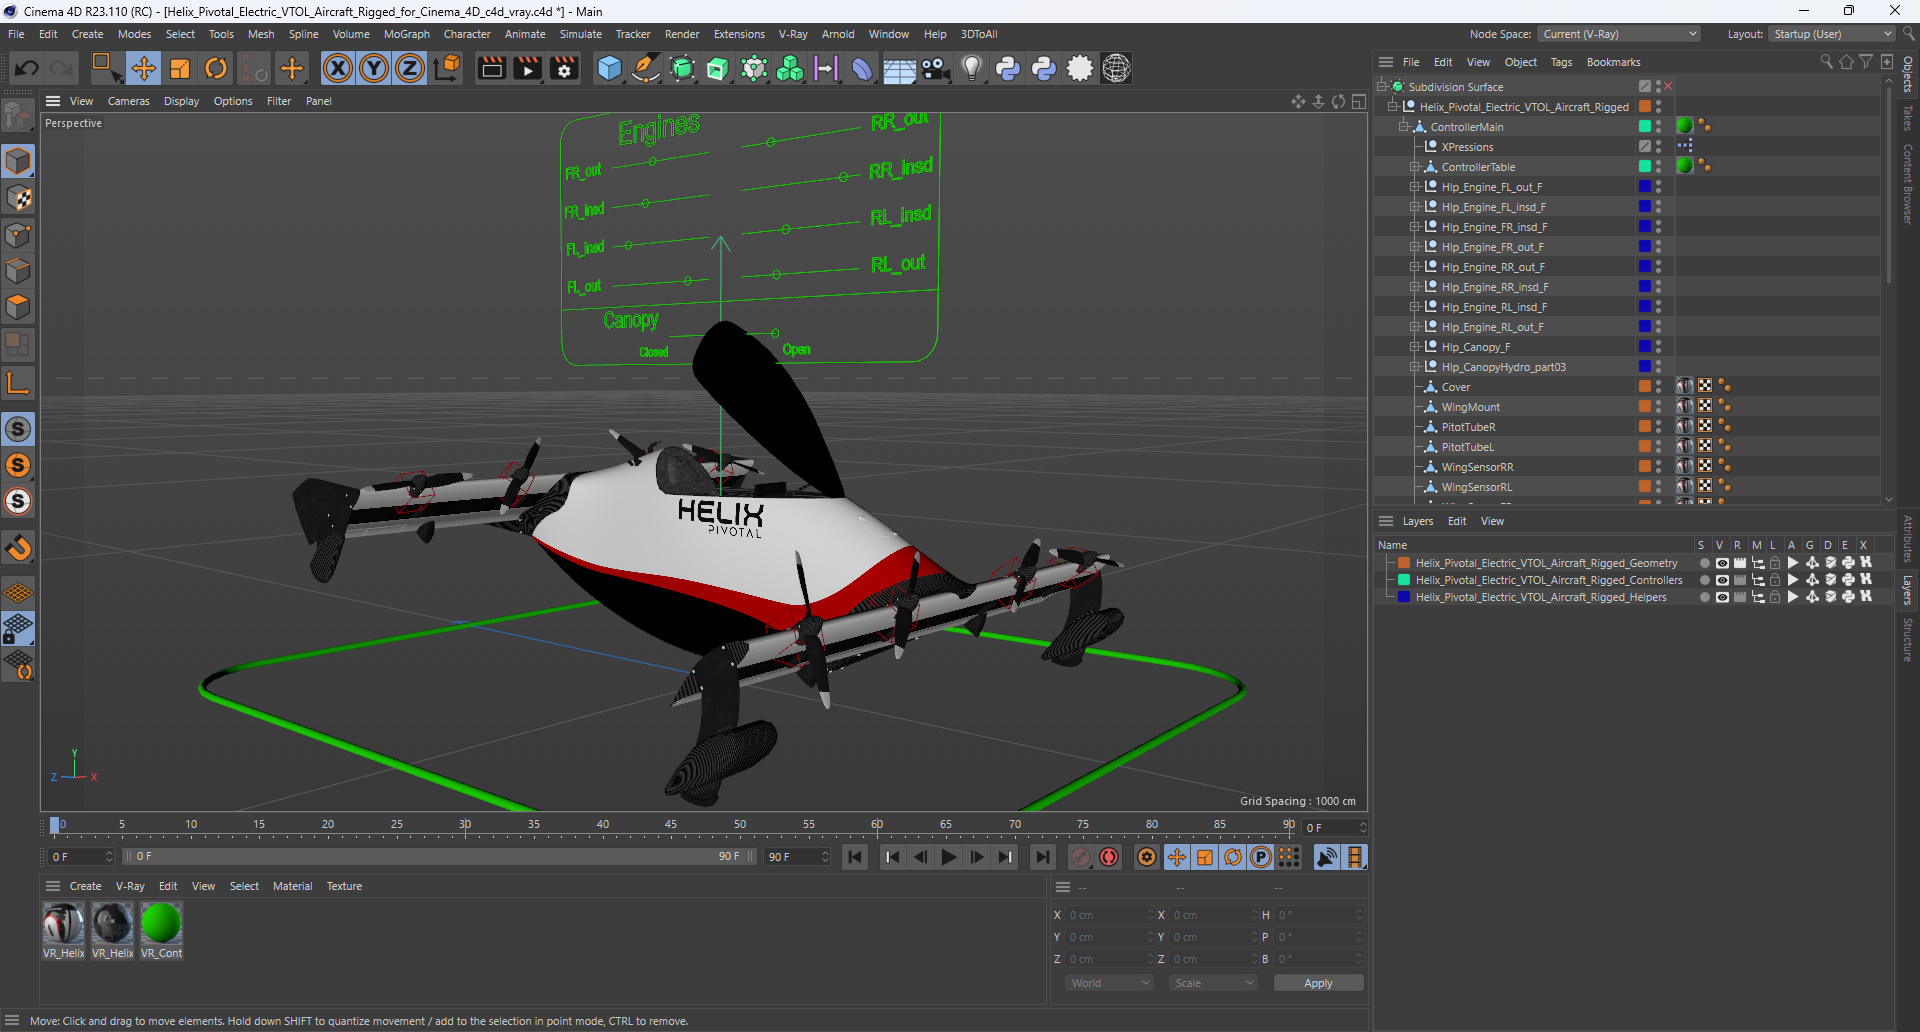Viewport: 1920px width, 1032px height.
Task: Select the Move tool in top toolbar
Action: point(144,68)
